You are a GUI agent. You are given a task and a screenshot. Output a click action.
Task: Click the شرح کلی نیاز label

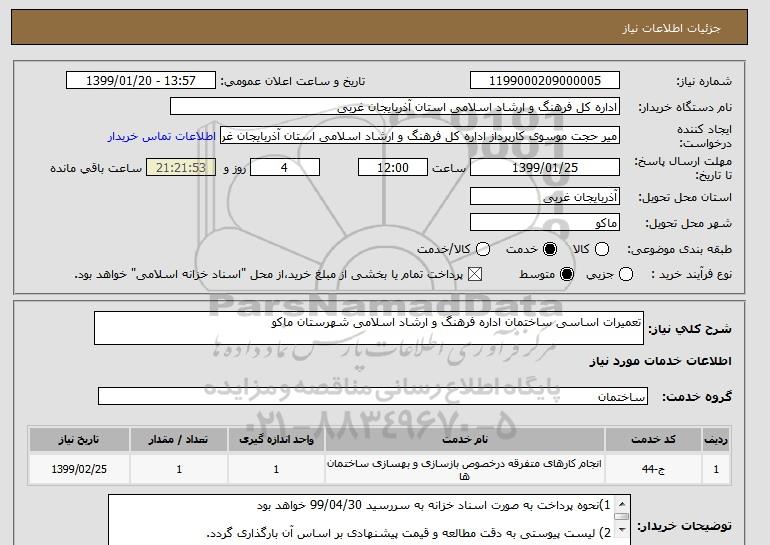click(690, 329)
